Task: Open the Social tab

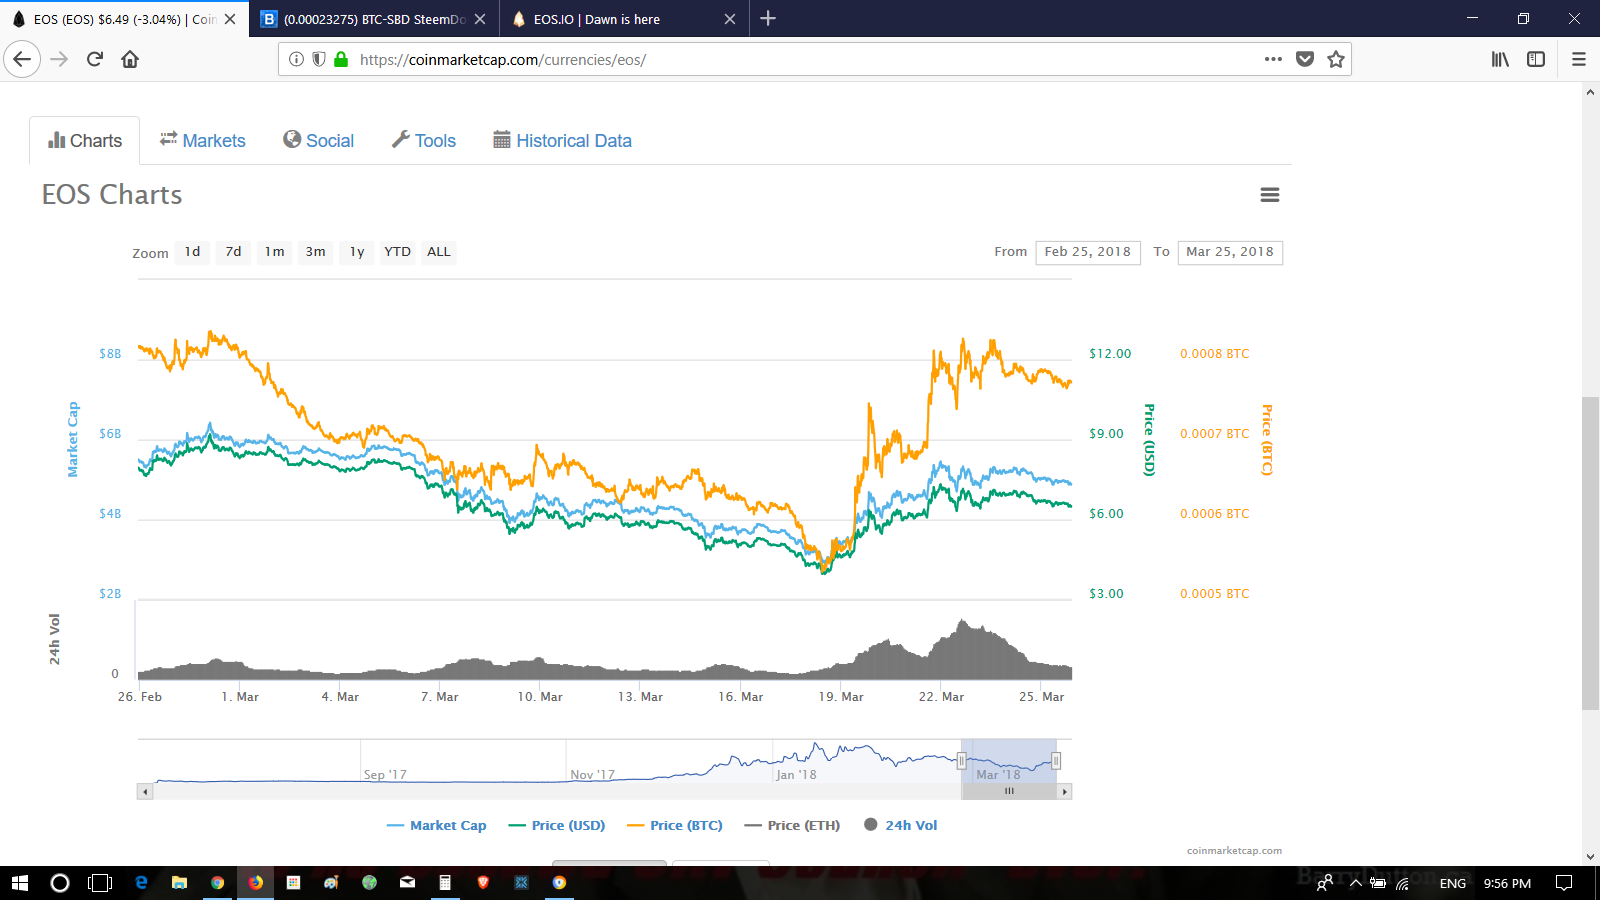Action: [x=319, y=141]
